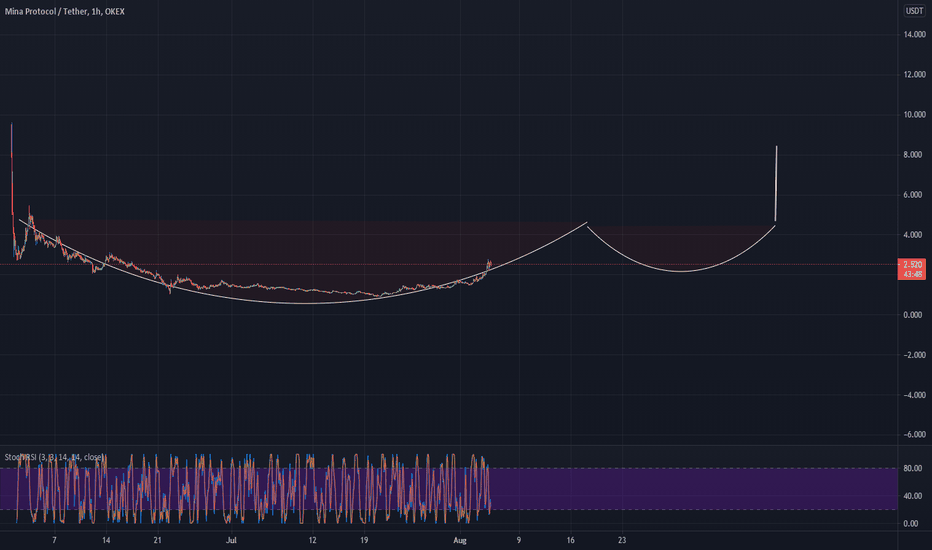The height and width of the screenshot is (550, 932).
Task: Click the date label 14 on the time axis
Action: 106,540
